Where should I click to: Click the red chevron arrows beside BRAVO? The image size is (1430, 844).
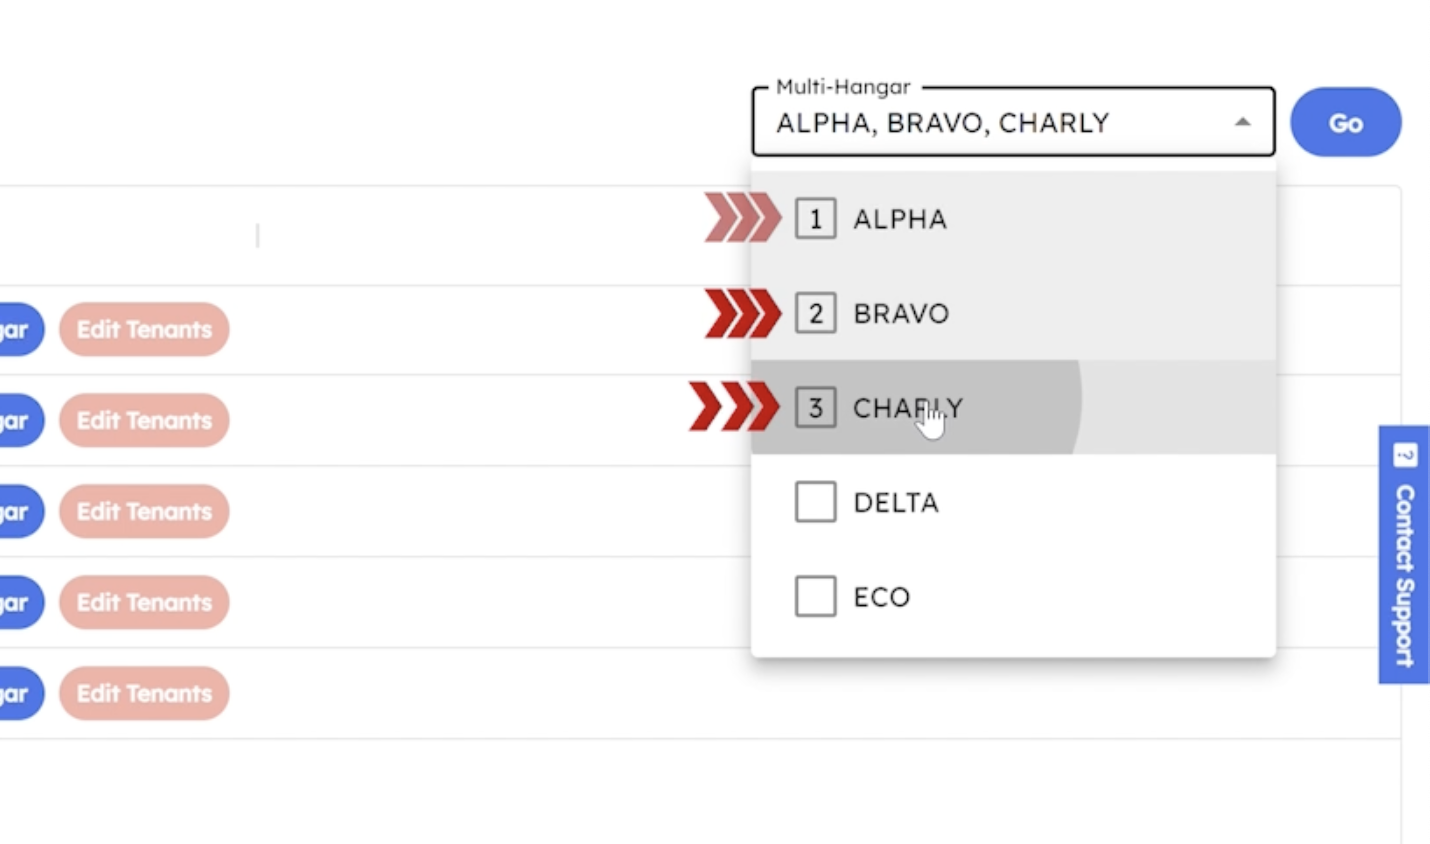point(742,313)
